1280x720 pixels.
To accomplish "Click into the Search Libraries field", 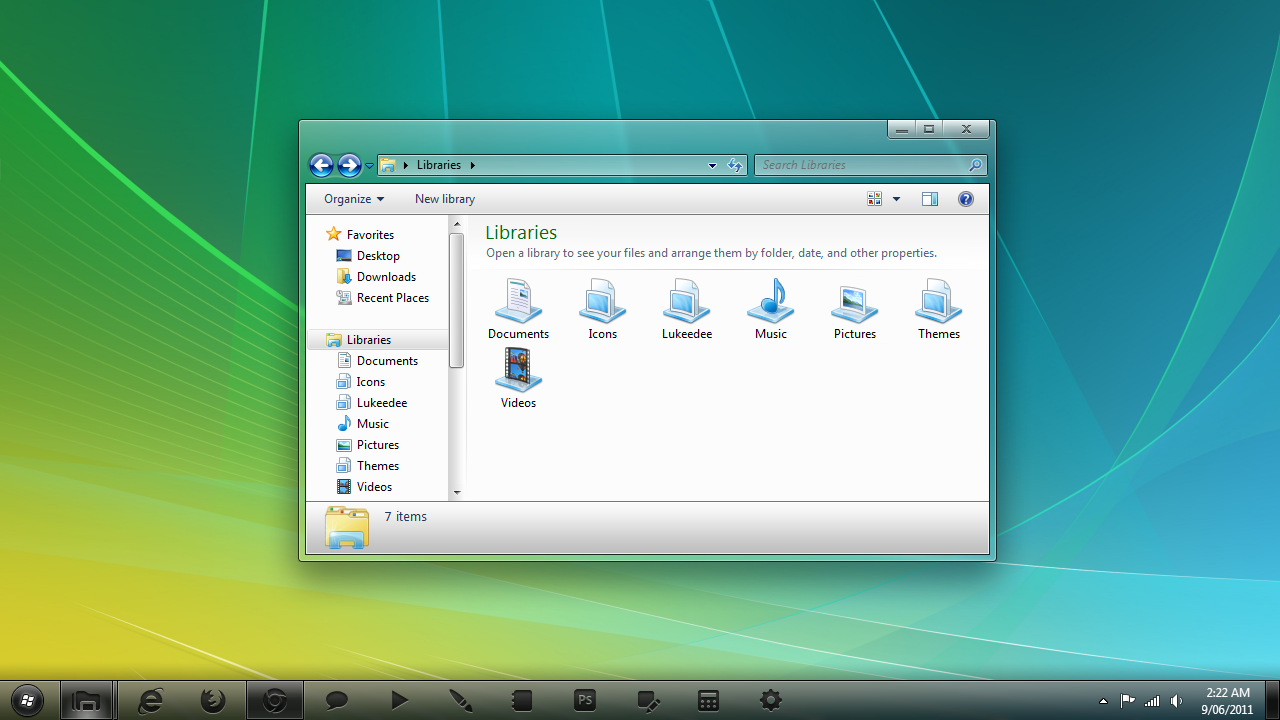I will (x=862, y=165).
